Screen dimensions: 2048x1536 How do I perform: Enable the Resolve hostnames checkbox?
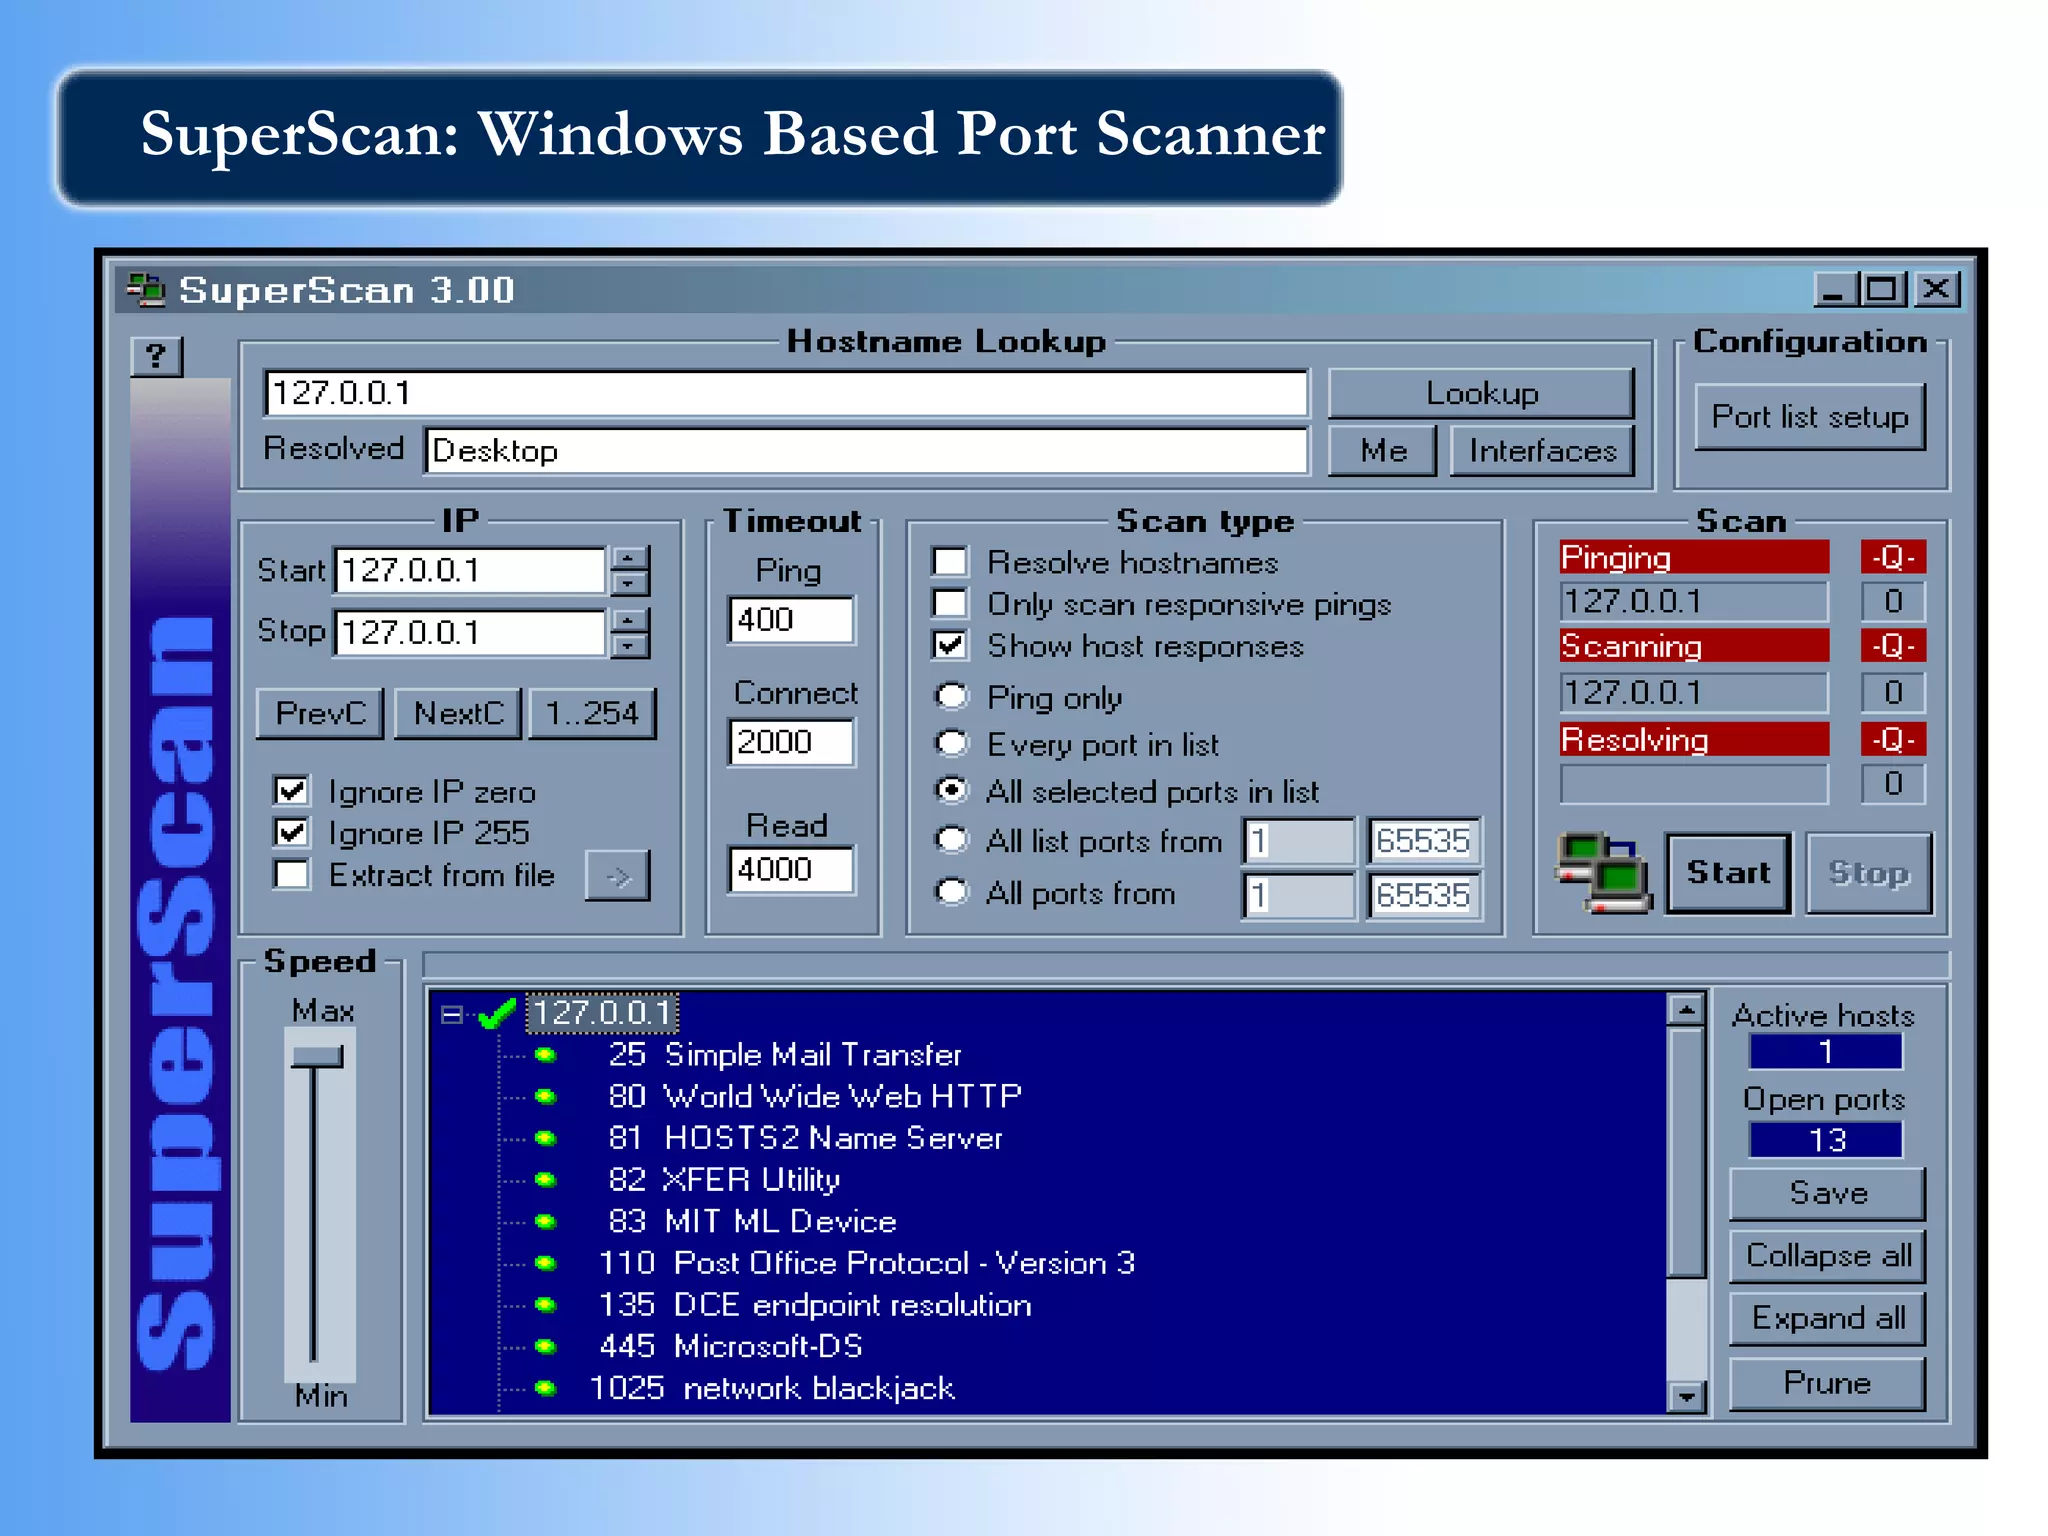point(950,562)
